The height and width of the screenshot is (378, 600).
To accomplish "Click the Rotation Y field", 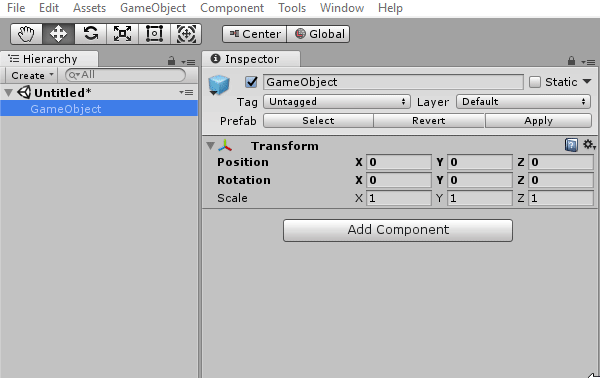I will pos(480,180).
